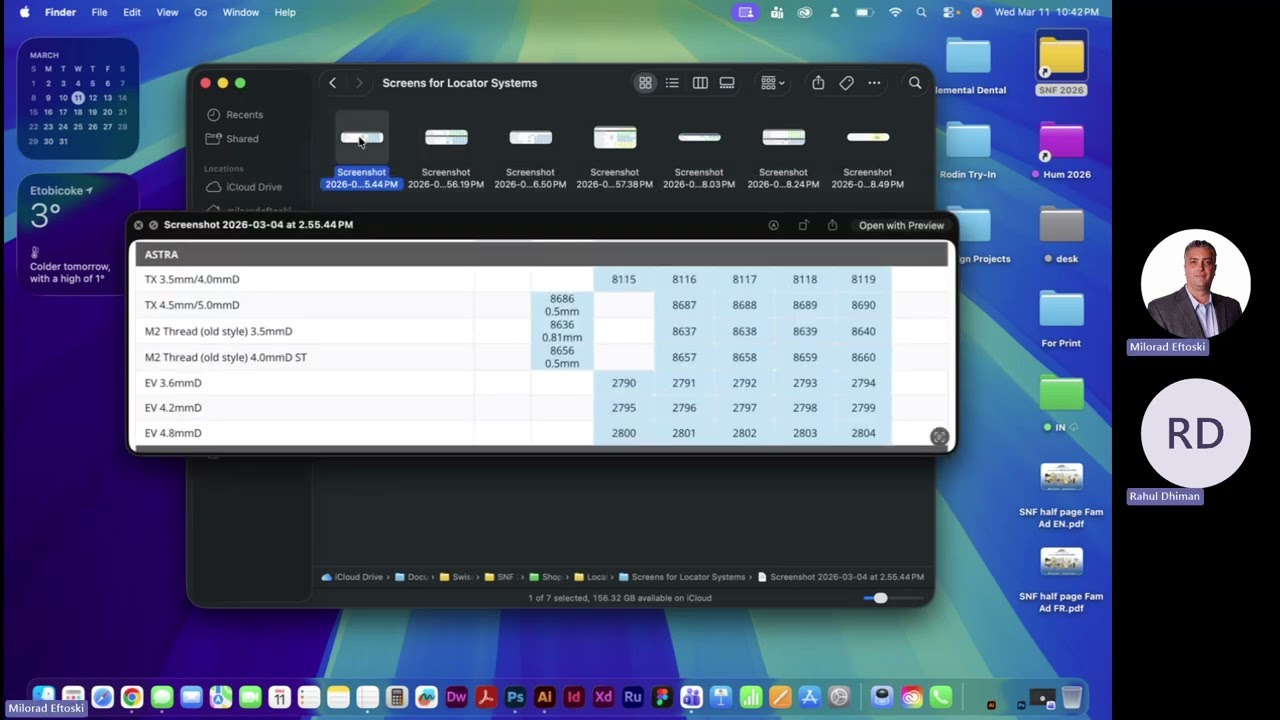Click the Finder tag icon
Image resolution: width=1280 pixels, height=720 pixels.
point(846,83)
